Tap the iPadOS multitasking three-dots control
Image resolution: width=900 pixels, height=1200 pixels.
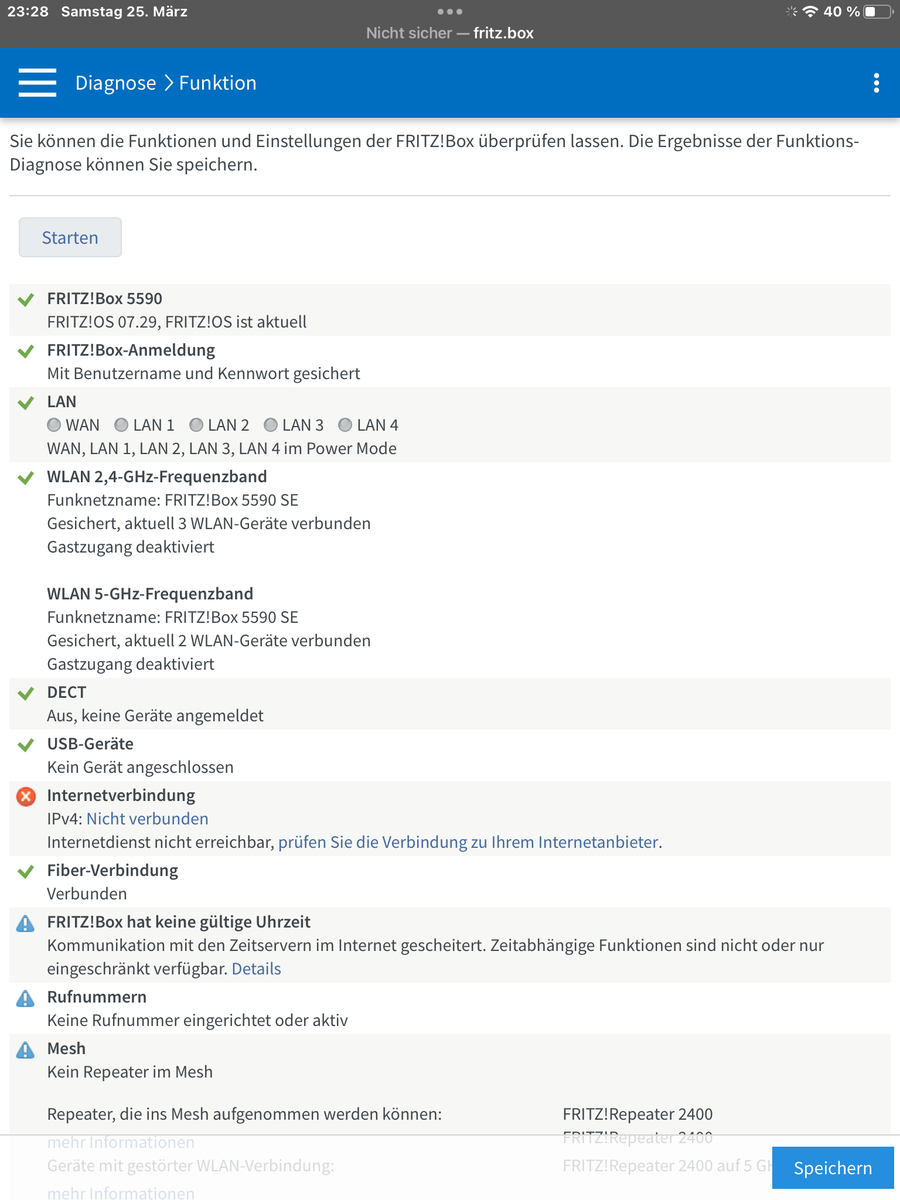click(450, 12)
